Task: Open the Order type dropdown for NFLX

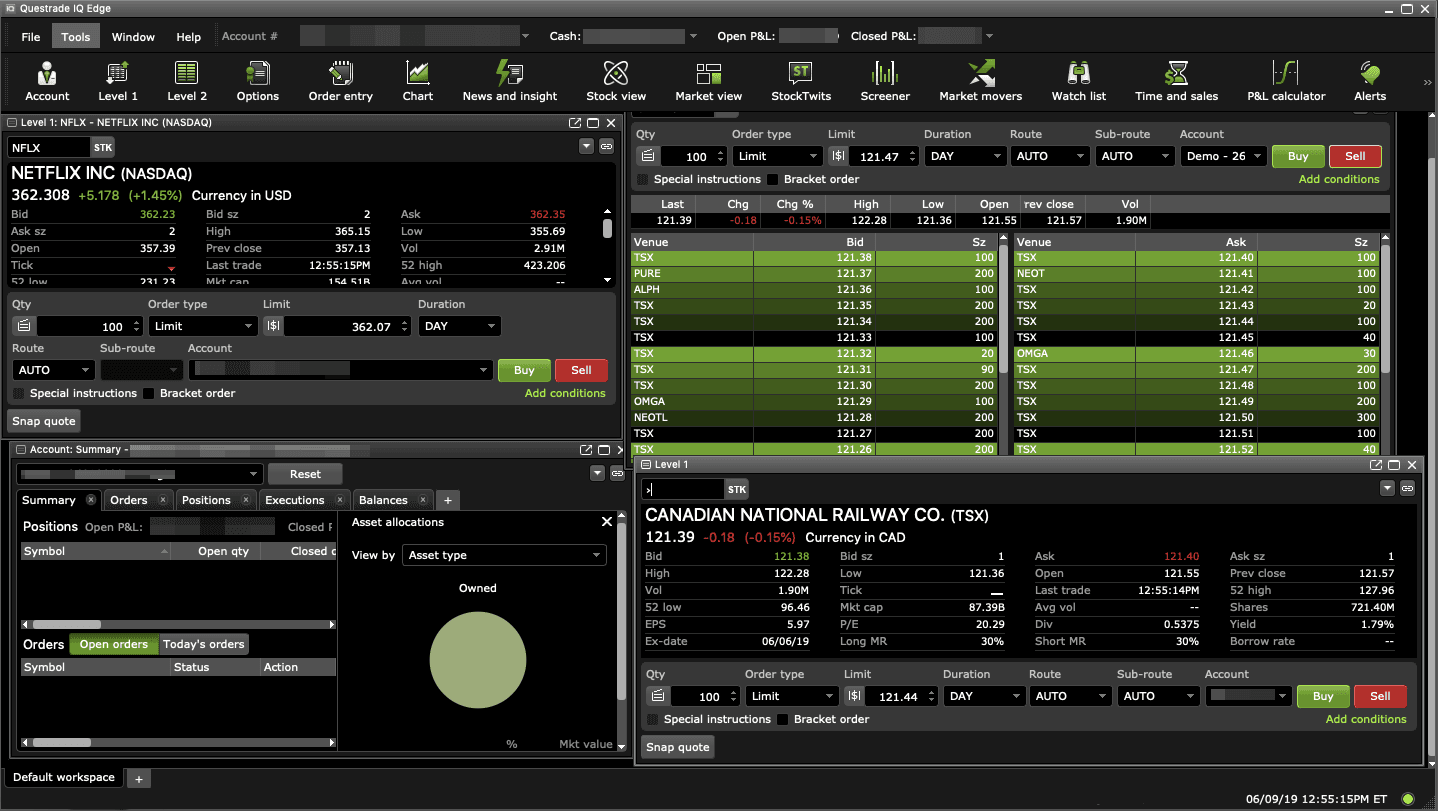Action: (x=203, y=325)
